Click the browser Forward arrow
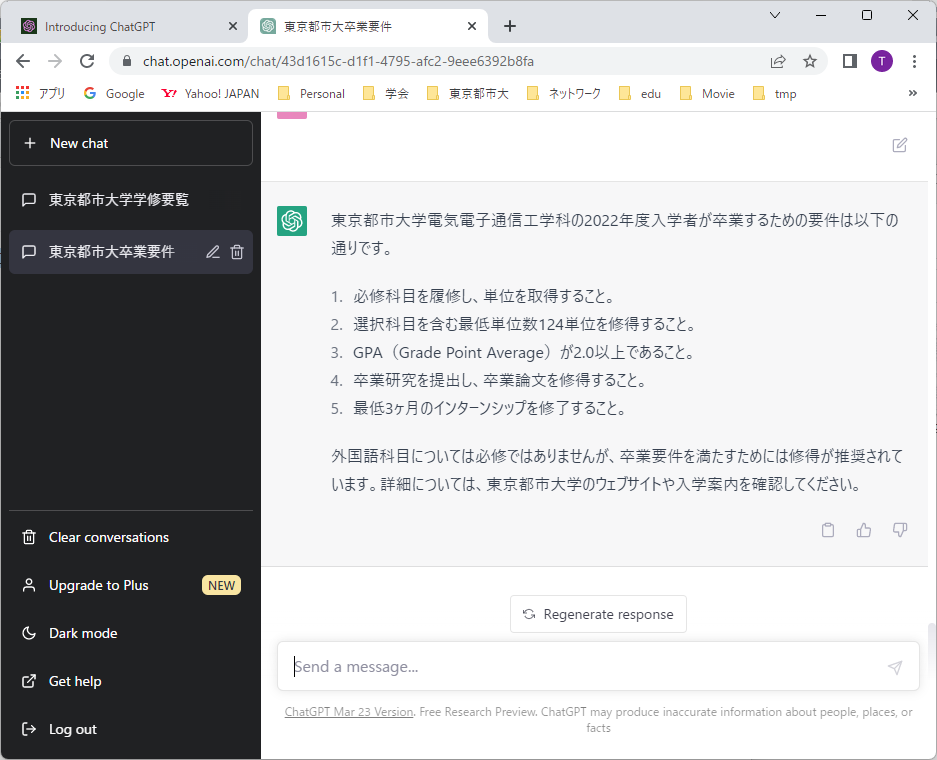 [x=55, y=61]
